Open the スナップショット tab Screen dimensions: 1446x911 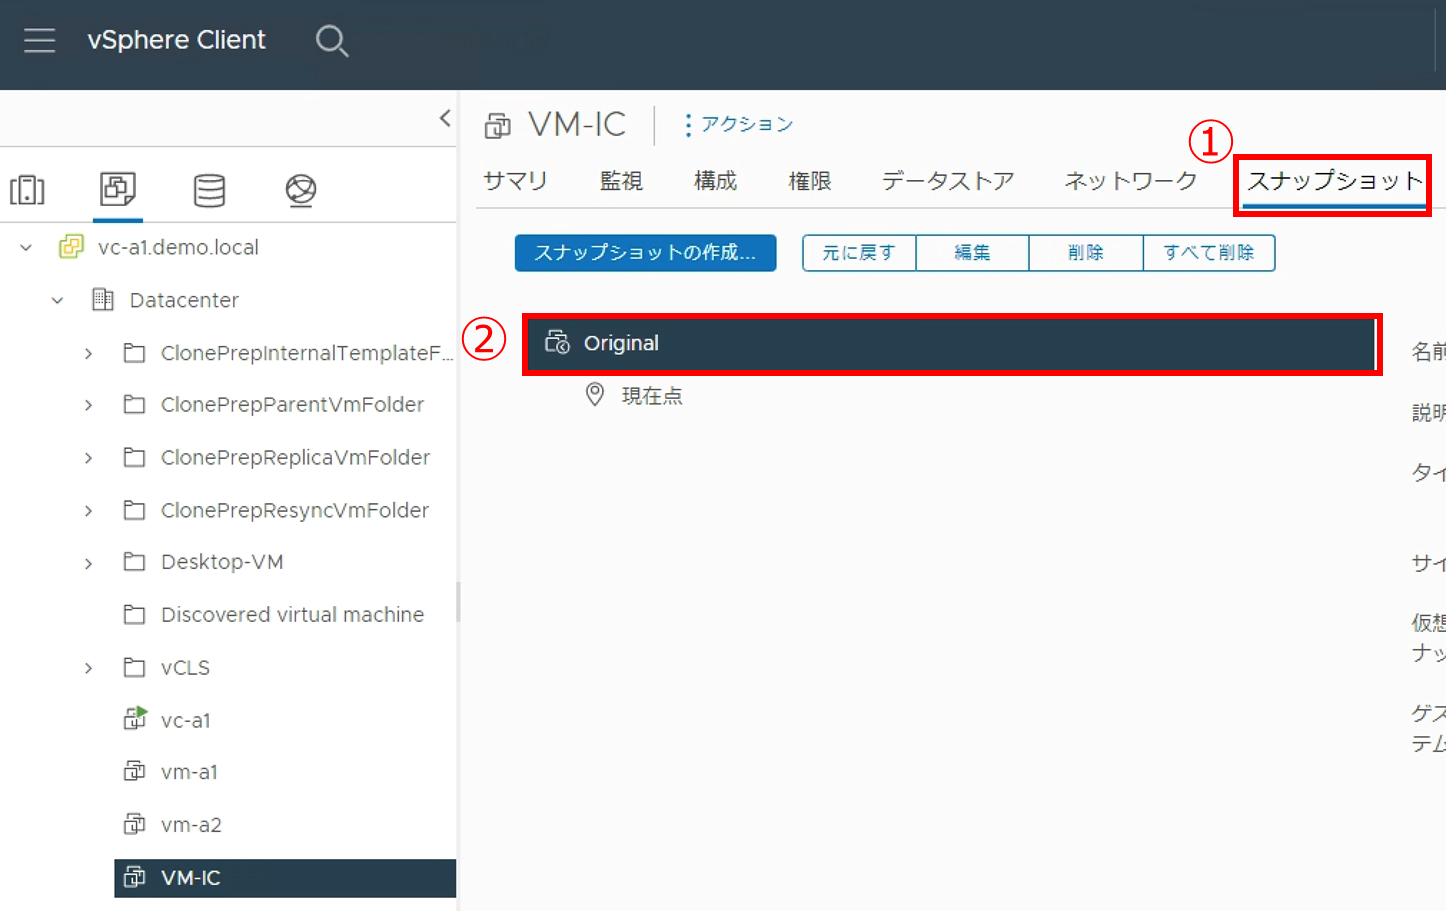coord(1333,181)
